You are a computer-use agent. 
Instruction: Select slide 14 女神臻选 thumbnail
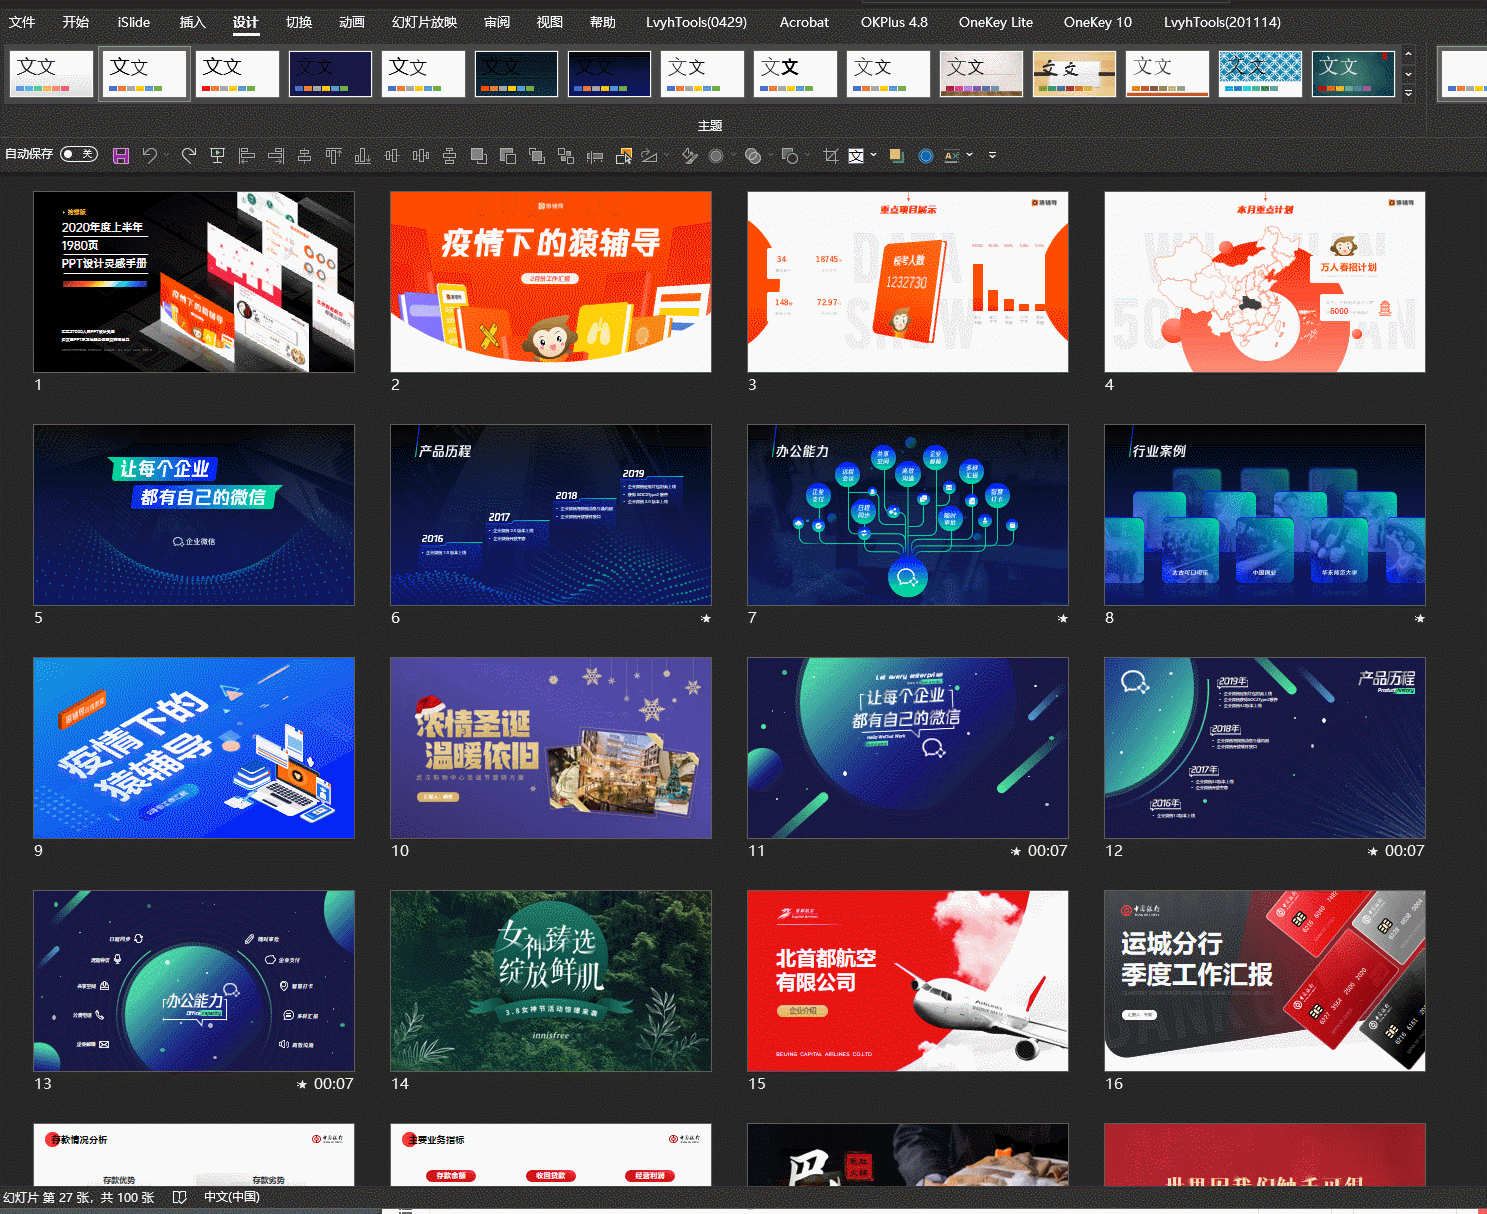[551, 981]
